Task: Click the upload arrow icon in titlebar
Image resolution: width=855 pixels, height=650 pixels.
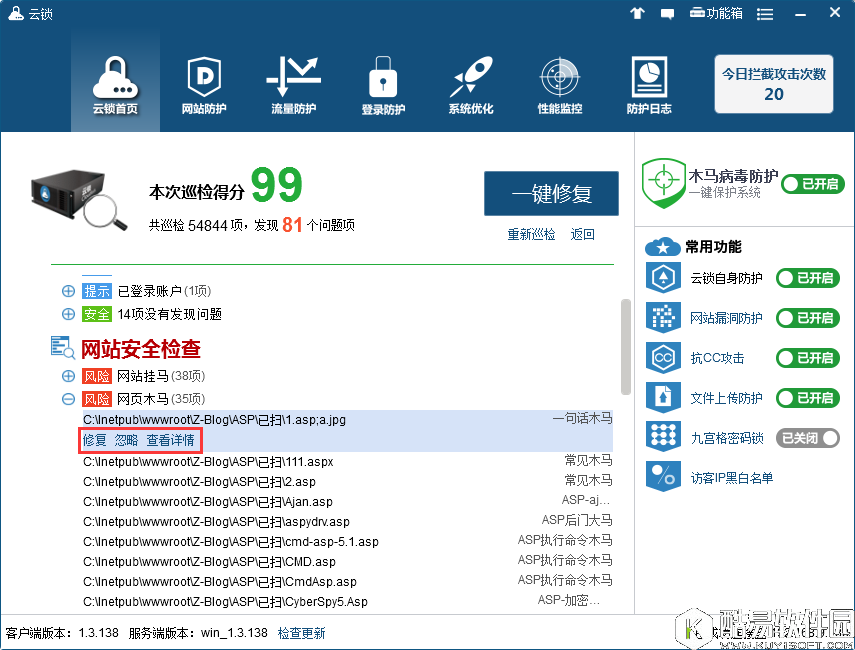Action: (x=637, y=13)
